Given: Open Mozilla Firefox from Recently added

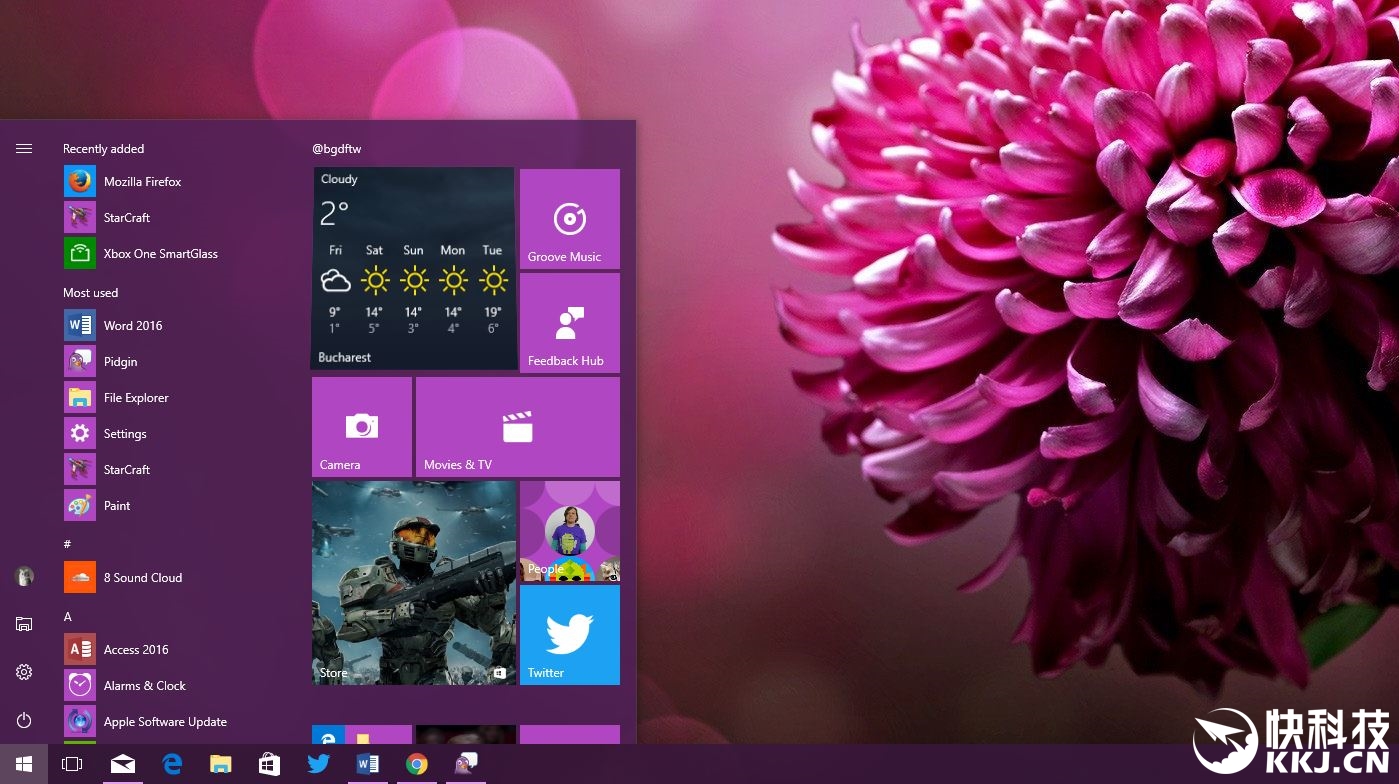Looking at the screenshot, I should (142, 182).
